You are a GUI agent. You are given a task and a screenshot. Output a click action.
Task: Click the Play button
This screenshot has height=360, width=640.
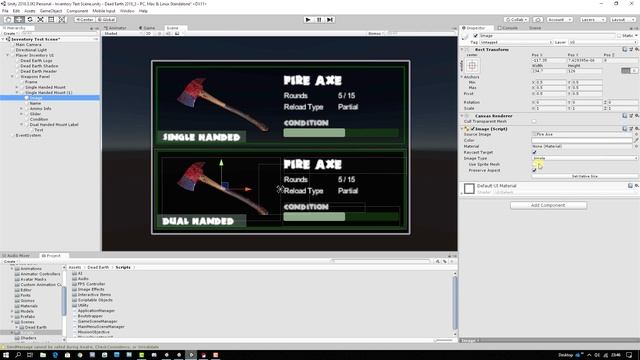click(308, 20)
